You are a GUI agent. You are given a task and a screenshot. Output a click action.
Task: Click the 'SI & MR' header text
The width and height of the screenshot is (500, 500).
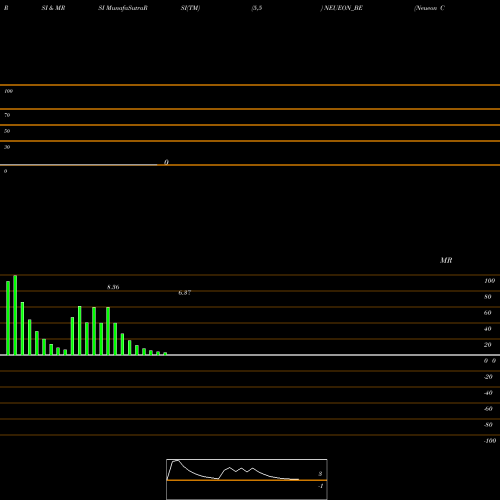click(53, 8)
